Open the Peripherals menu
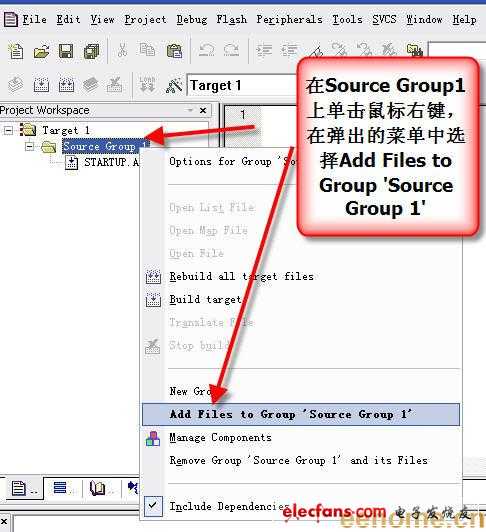The height and width of the screenshot is (532, 486). pos(289,20)
